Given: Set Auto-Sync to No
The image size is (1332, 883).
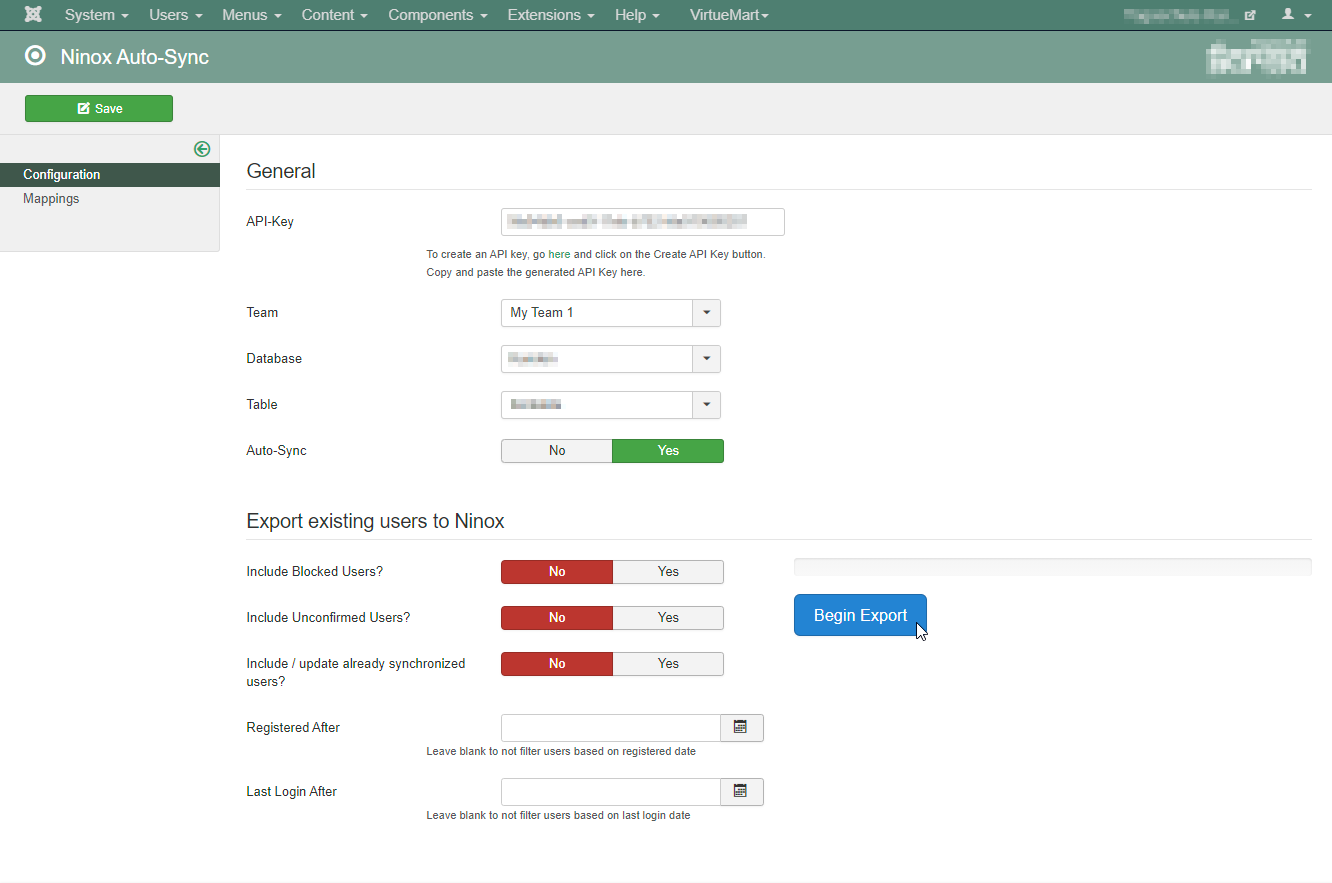Looking at the screenshot, I should tap(557, 451).
